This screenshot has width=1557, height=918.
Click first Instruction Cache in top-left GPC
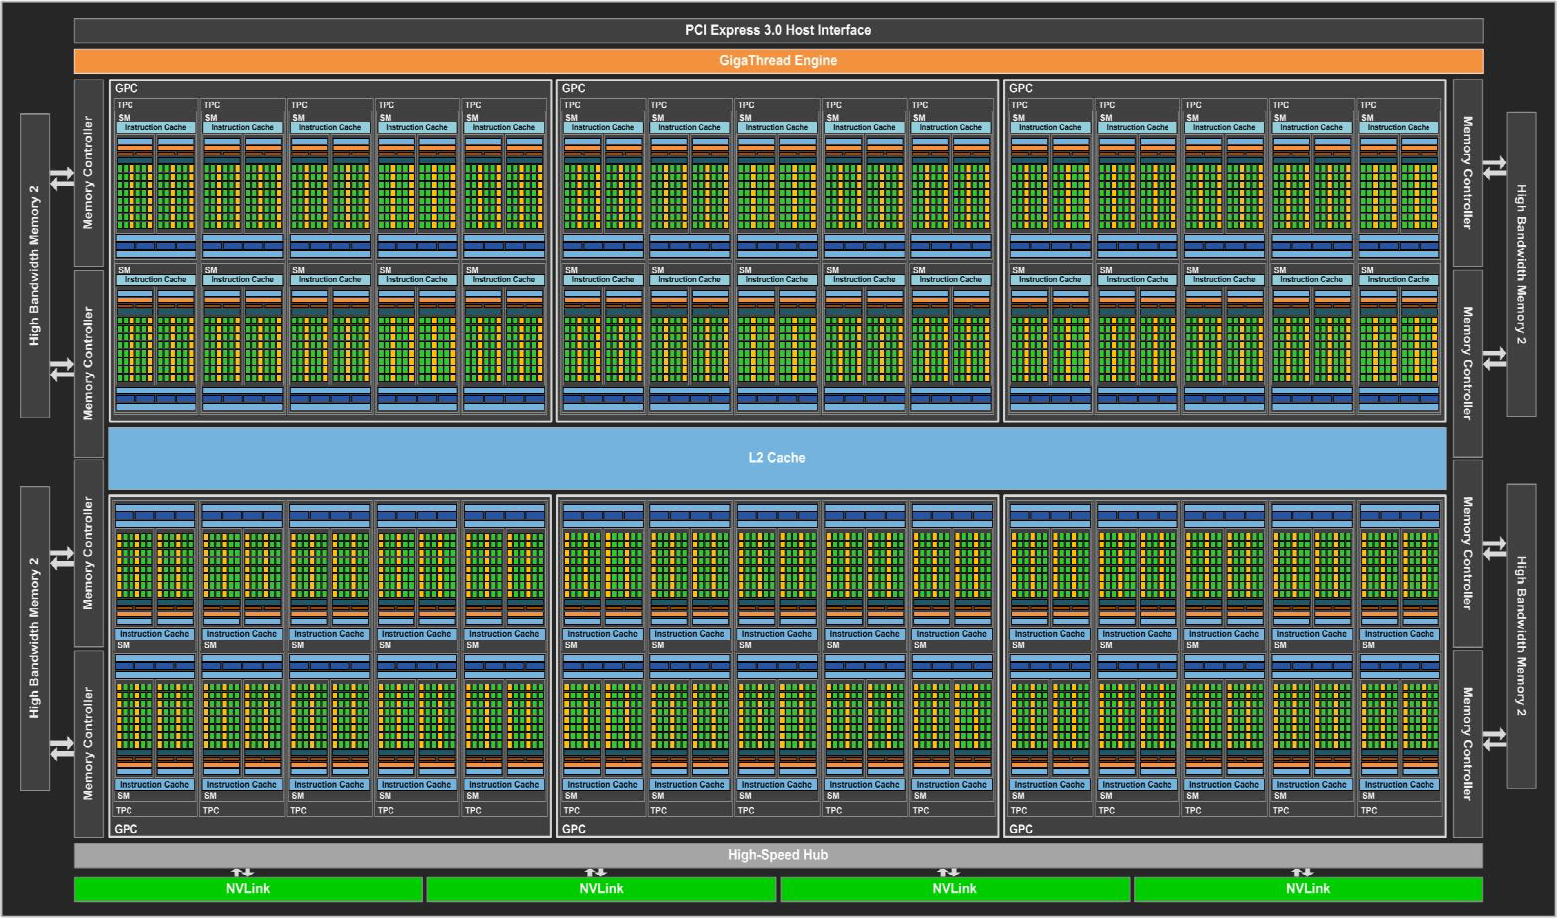[x=155, y=128]
